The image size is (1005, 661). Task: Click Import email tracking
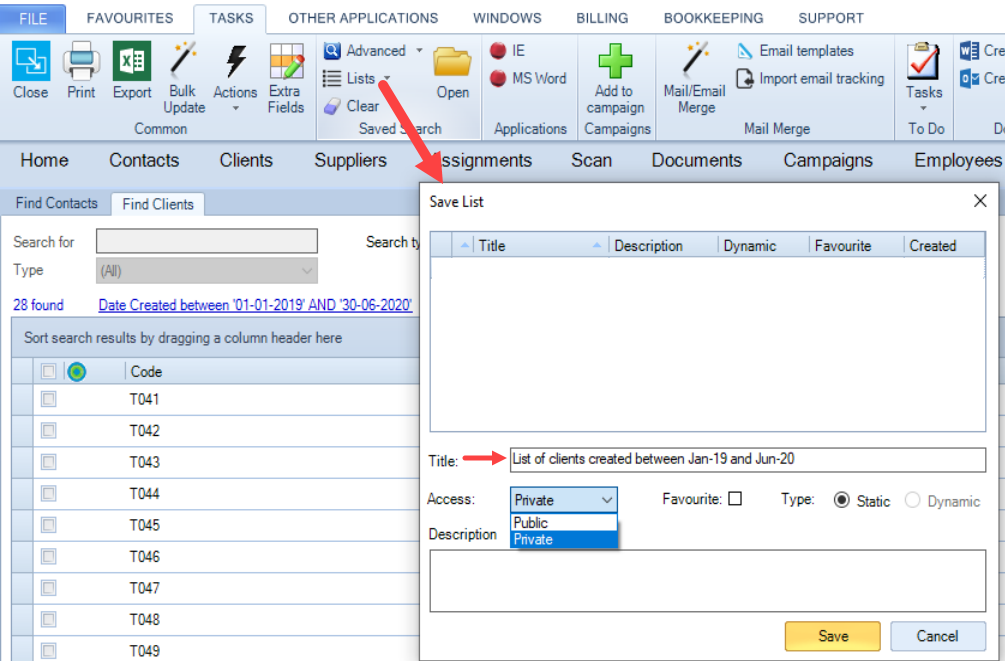(810, 78)
